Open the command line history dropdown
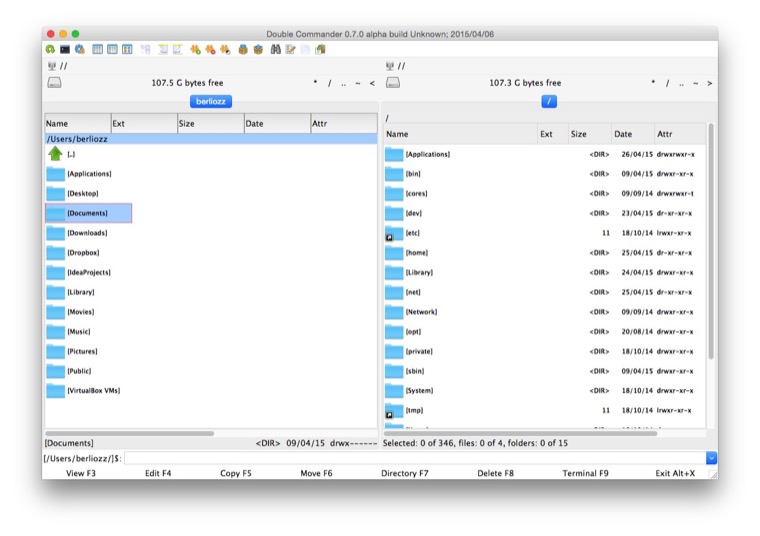Image resolution: width=760 pixels, height=536 pixels. (x=711, y=458)
